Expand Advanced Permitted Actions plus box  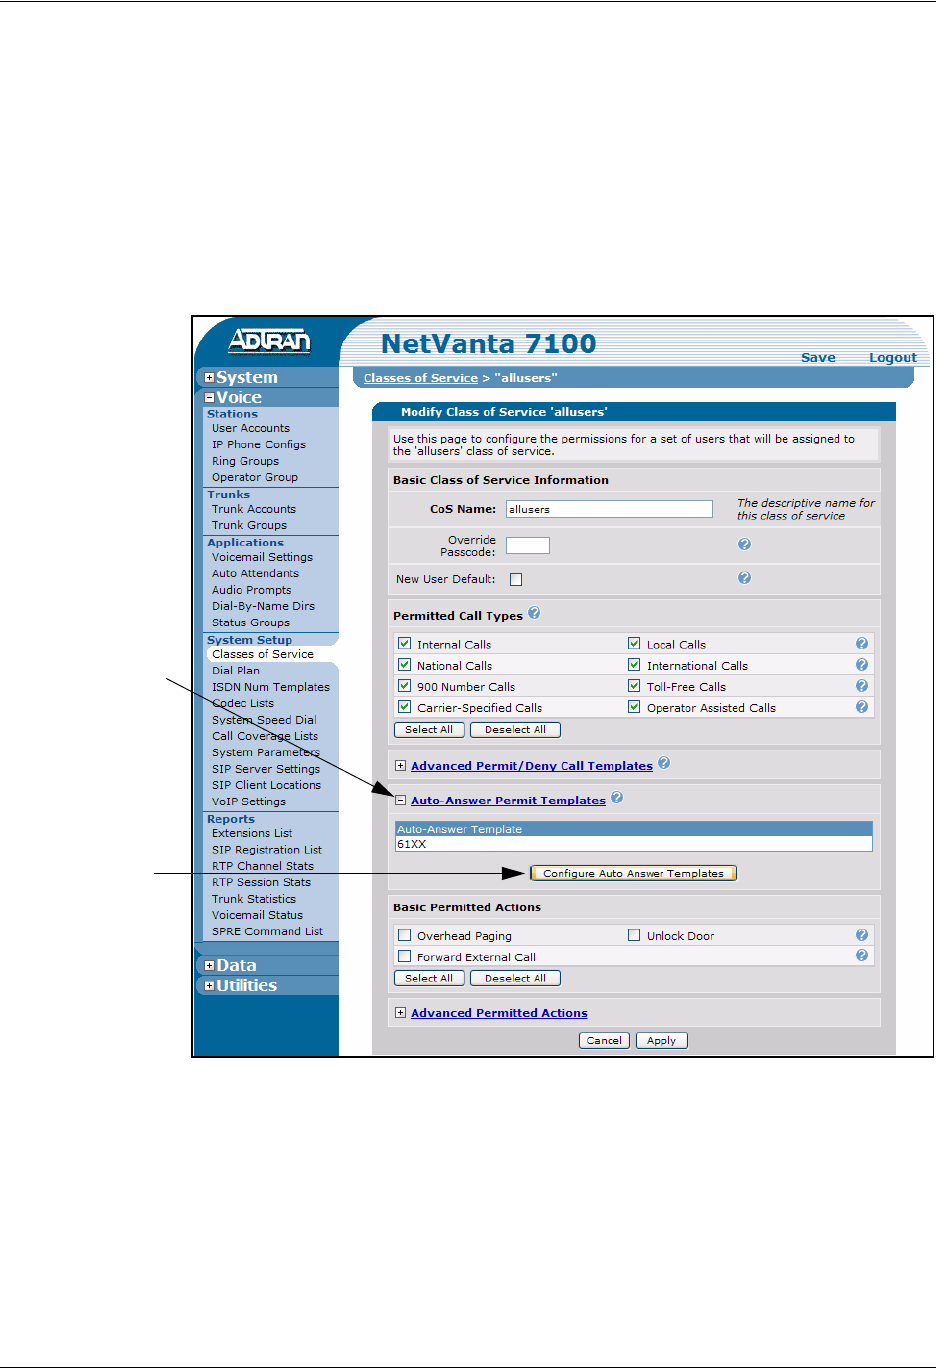pyautogui.click(x=400, y=1013)
